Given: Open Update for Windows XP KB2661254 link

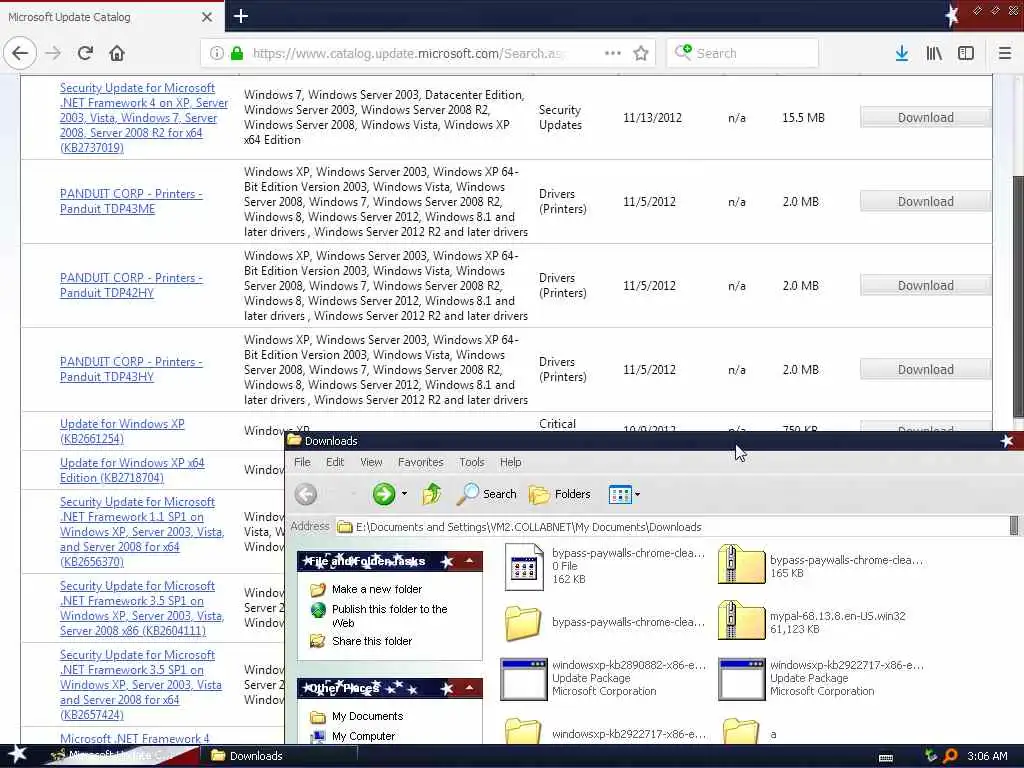Looking at the screenshot, I should (x=122, y=431).
